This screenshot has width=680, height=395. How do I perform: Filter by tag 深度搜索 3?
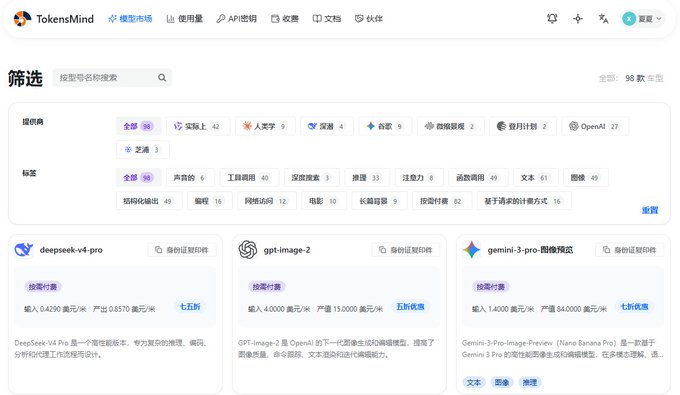pos(312,177)
